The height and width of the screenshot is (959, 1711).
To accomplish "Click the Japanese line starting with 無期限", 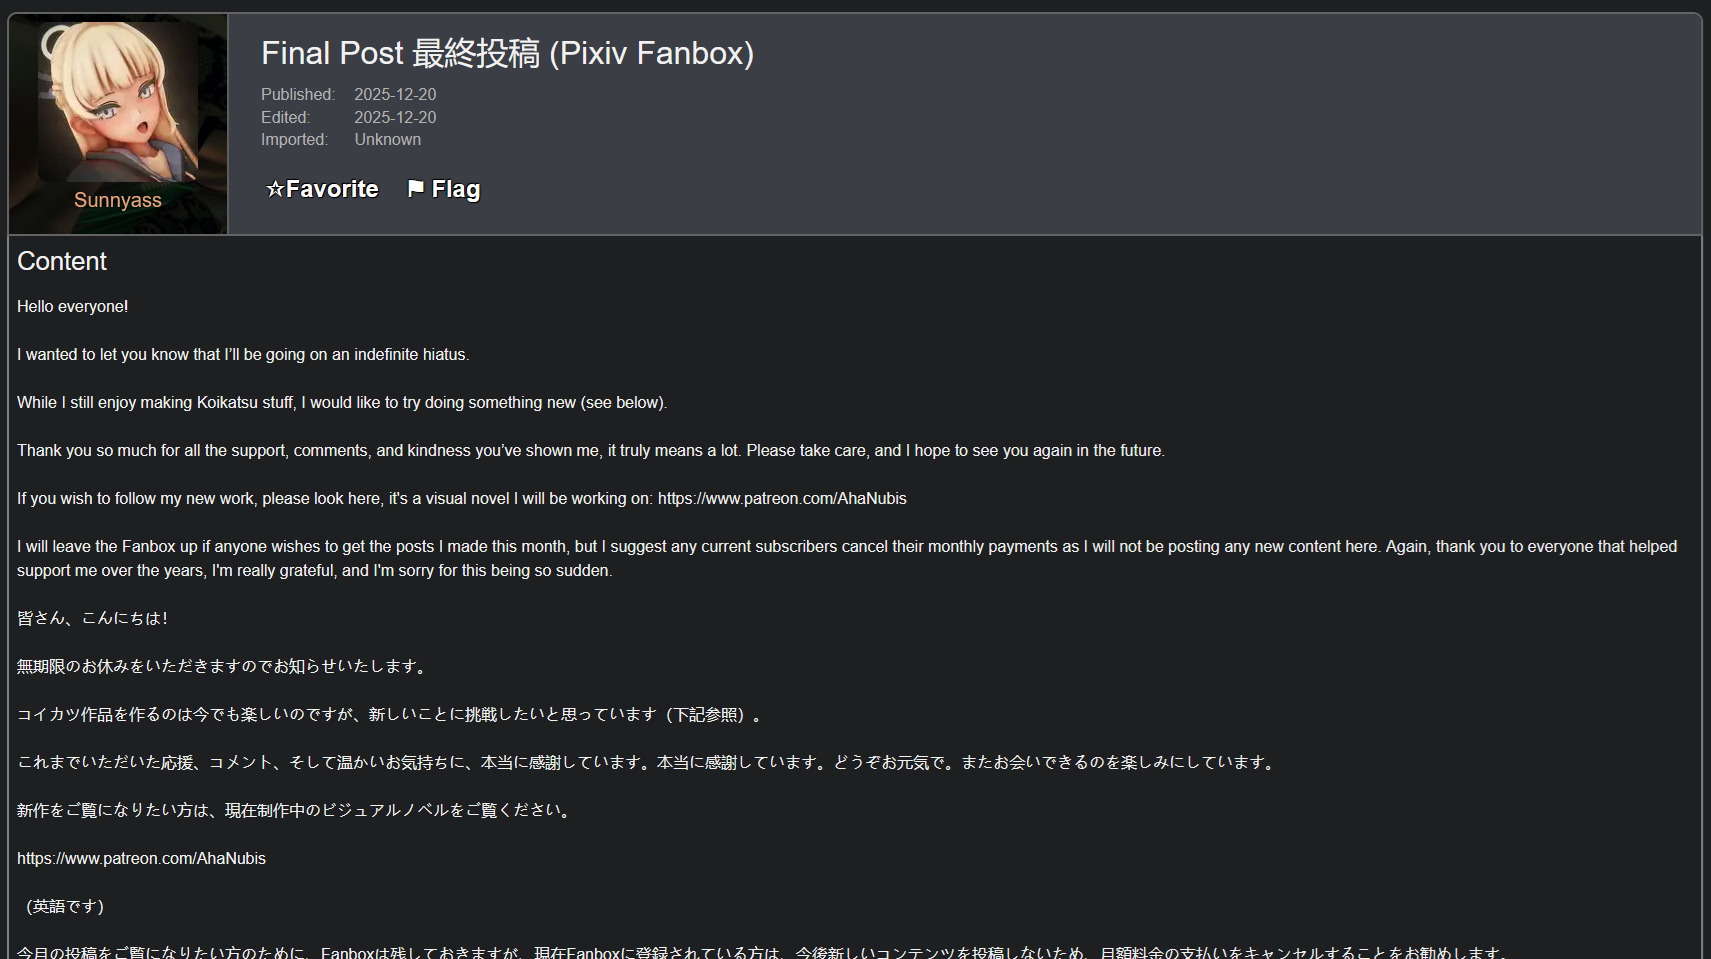I will pyautogui.click(x=223, y=666).
